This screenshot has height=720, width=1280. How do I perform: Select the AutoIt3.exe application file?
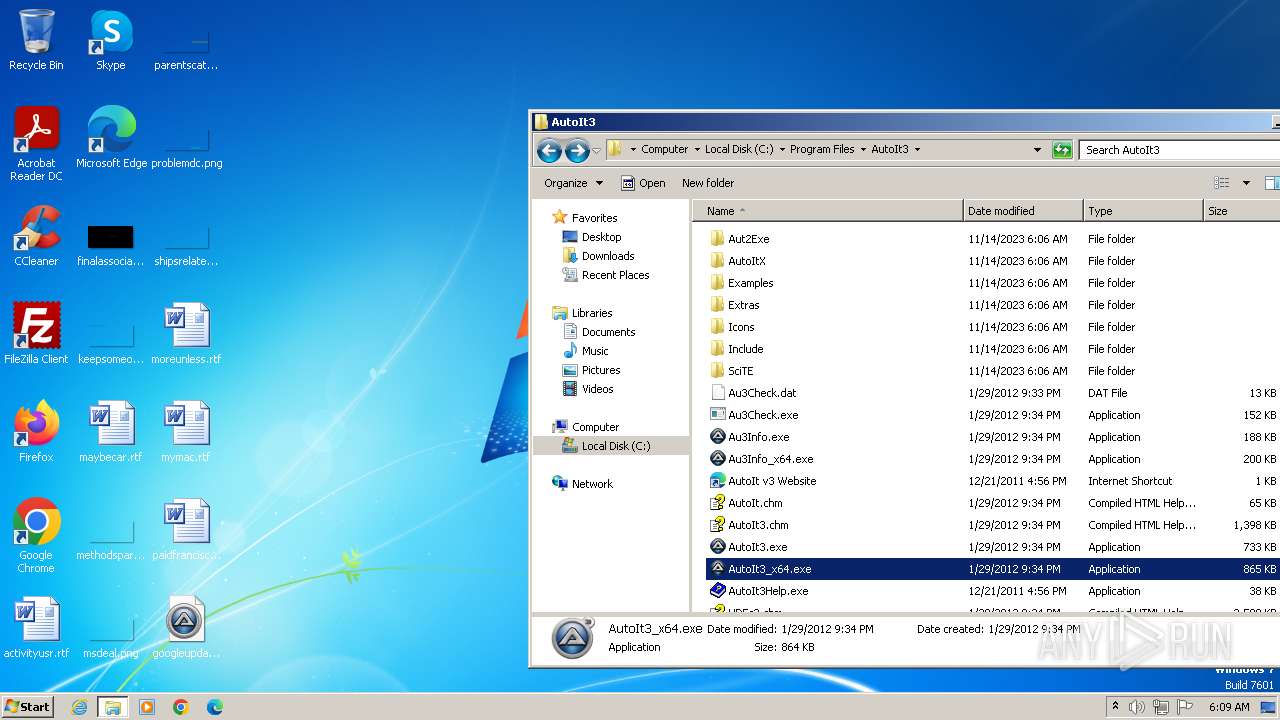pyautogui.click(x=757, y=547)
